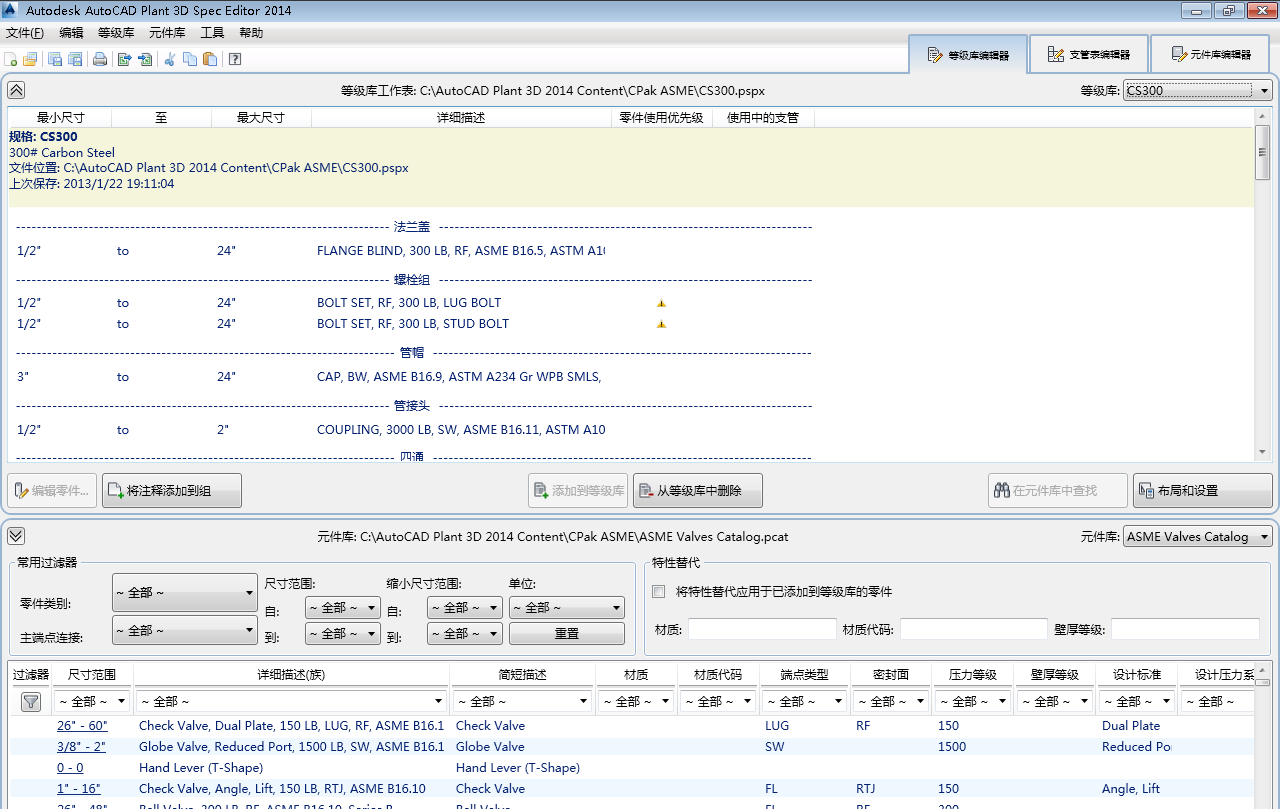Click the save-as toolbar icon
This screenshot has height=809, width=1280.
[x=75, y=59]
